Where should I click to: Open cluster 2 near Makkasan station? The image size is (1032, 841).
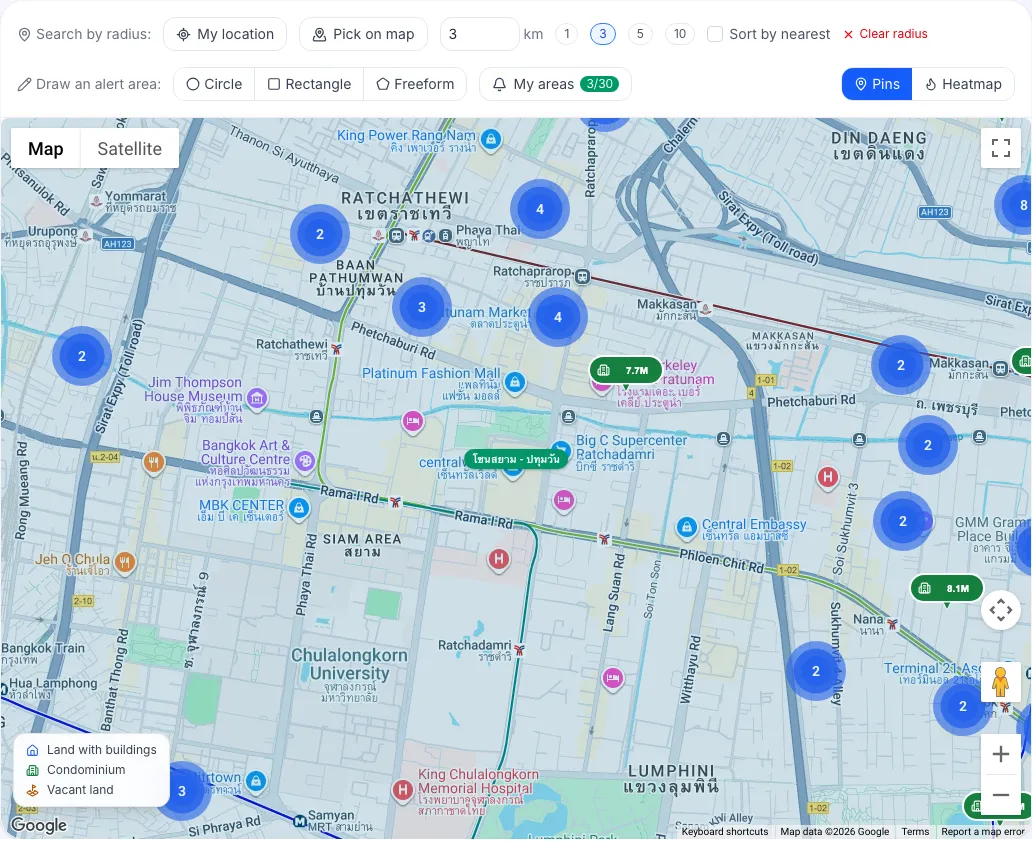901,365
